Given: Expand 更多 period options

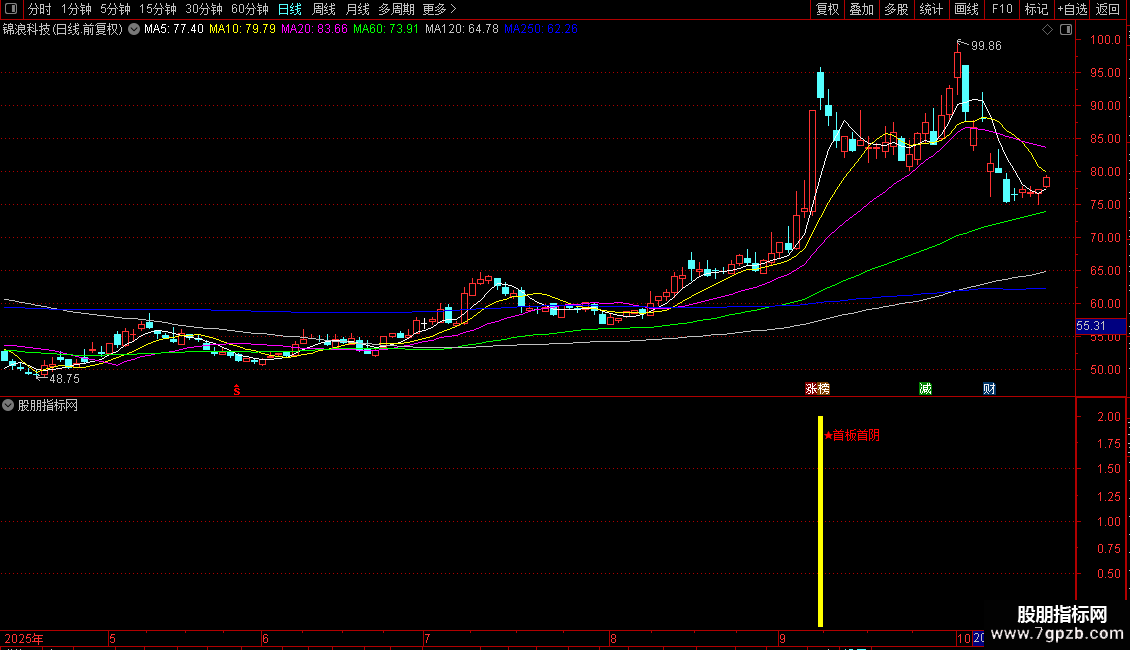Looking at the screenshot, I should 439,9.
